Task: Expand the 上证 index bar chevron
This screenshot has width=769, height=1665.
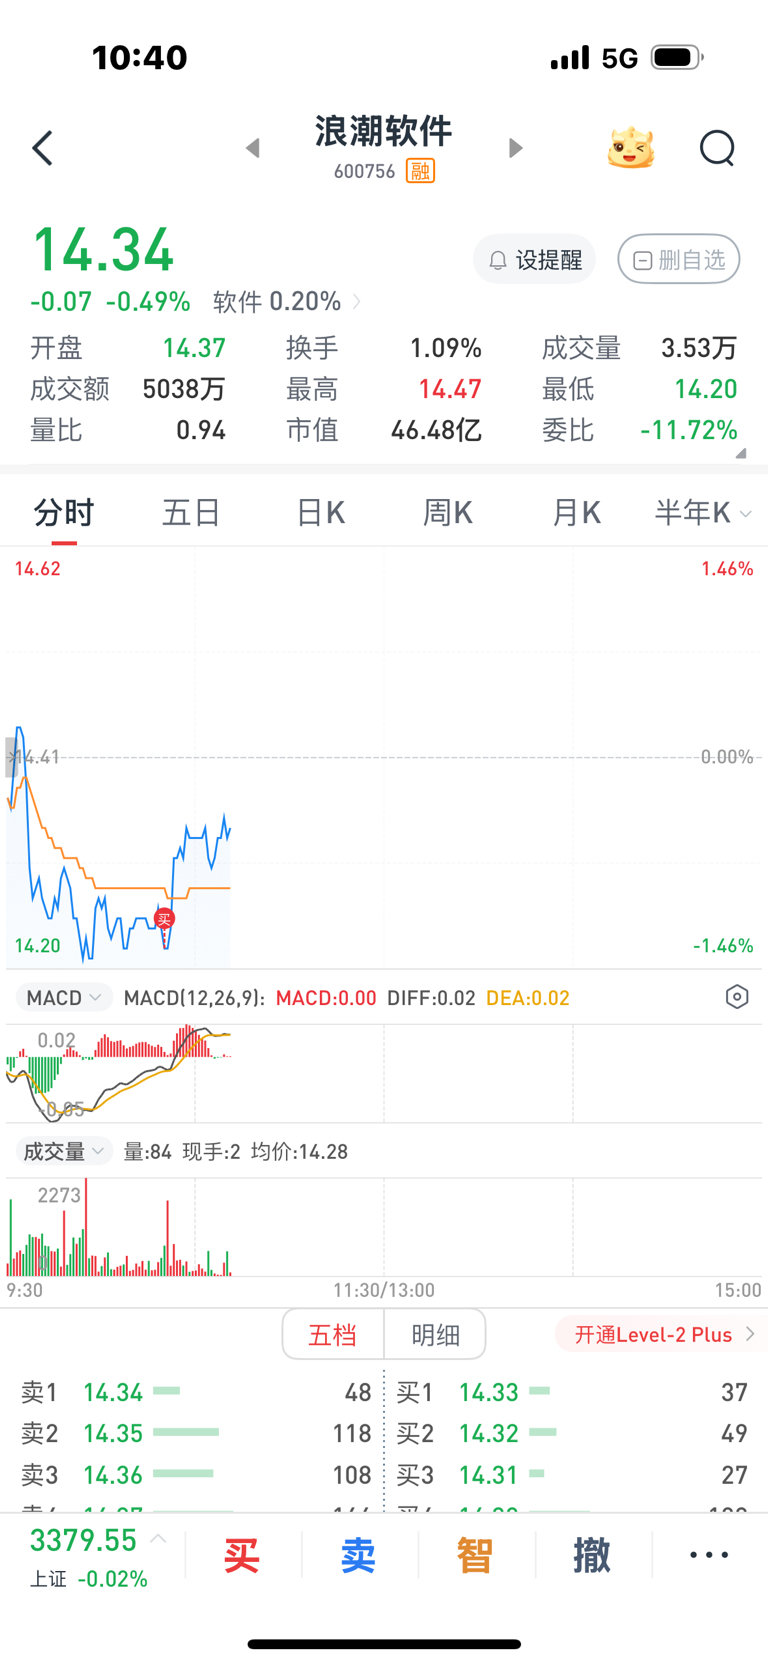Action: (x=158, y=1539)
